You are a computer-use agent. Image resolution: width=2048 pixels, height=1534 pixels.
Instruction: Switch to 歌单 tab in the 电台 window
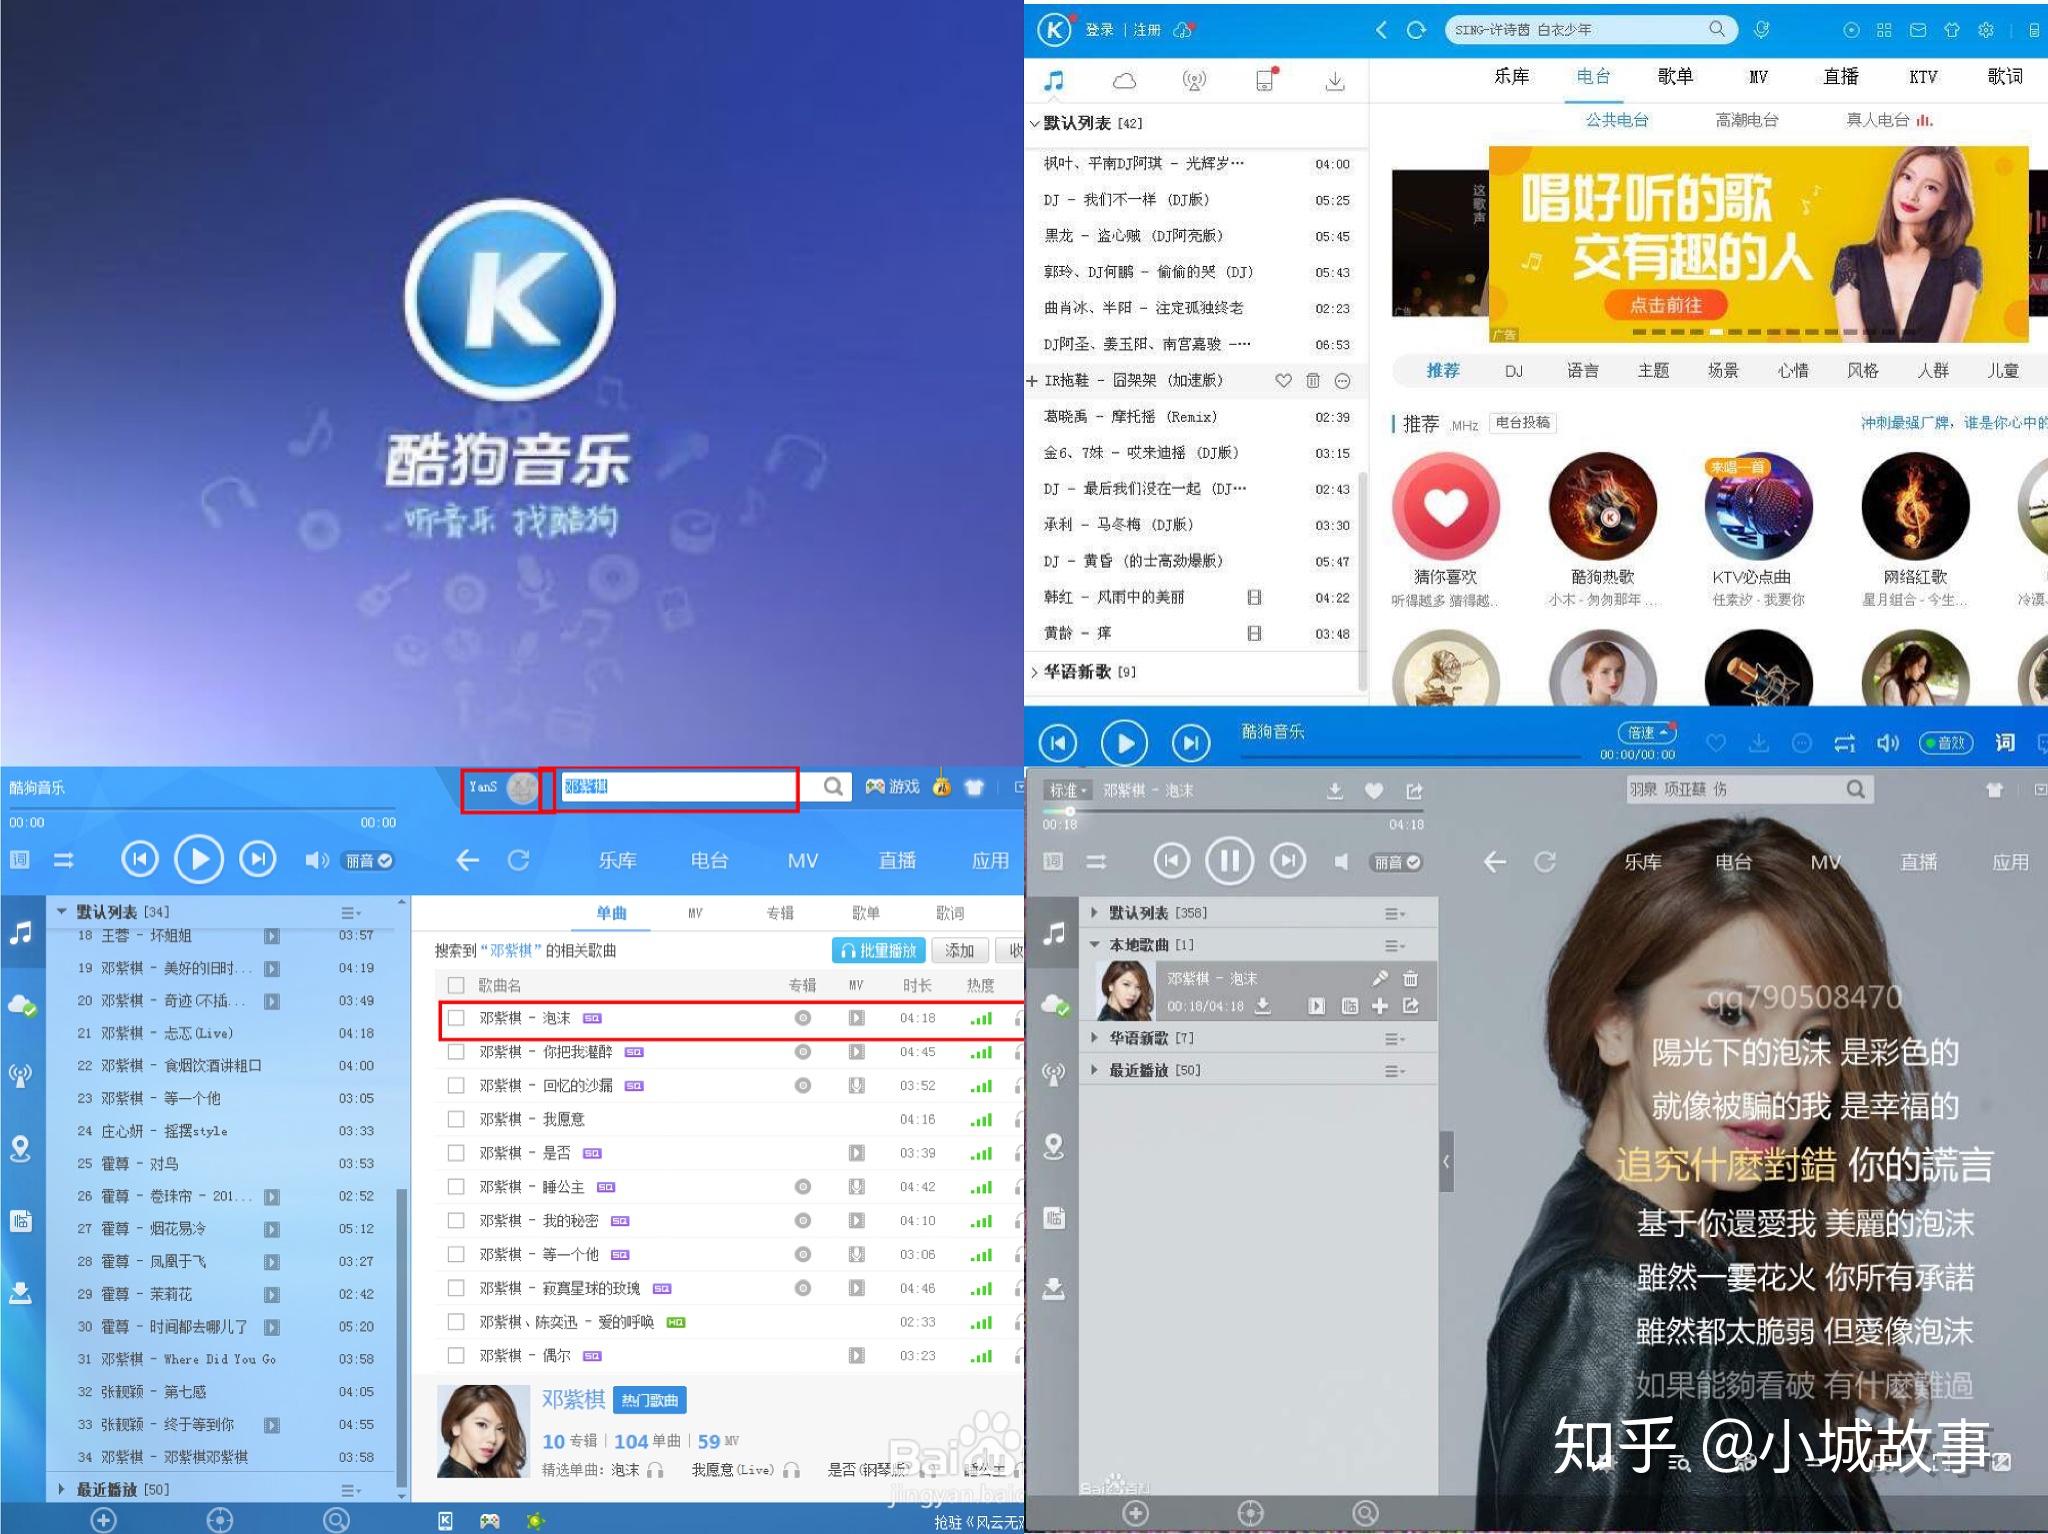click(x=1675, y=77)
